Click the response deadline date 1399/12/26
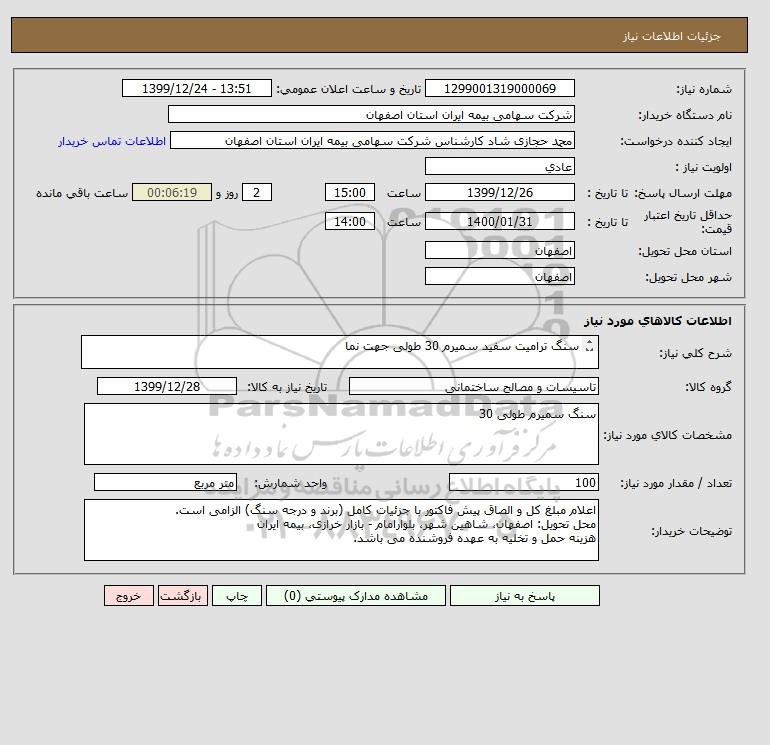Viewport: 770px width, 745px height. tap(499, 193)
